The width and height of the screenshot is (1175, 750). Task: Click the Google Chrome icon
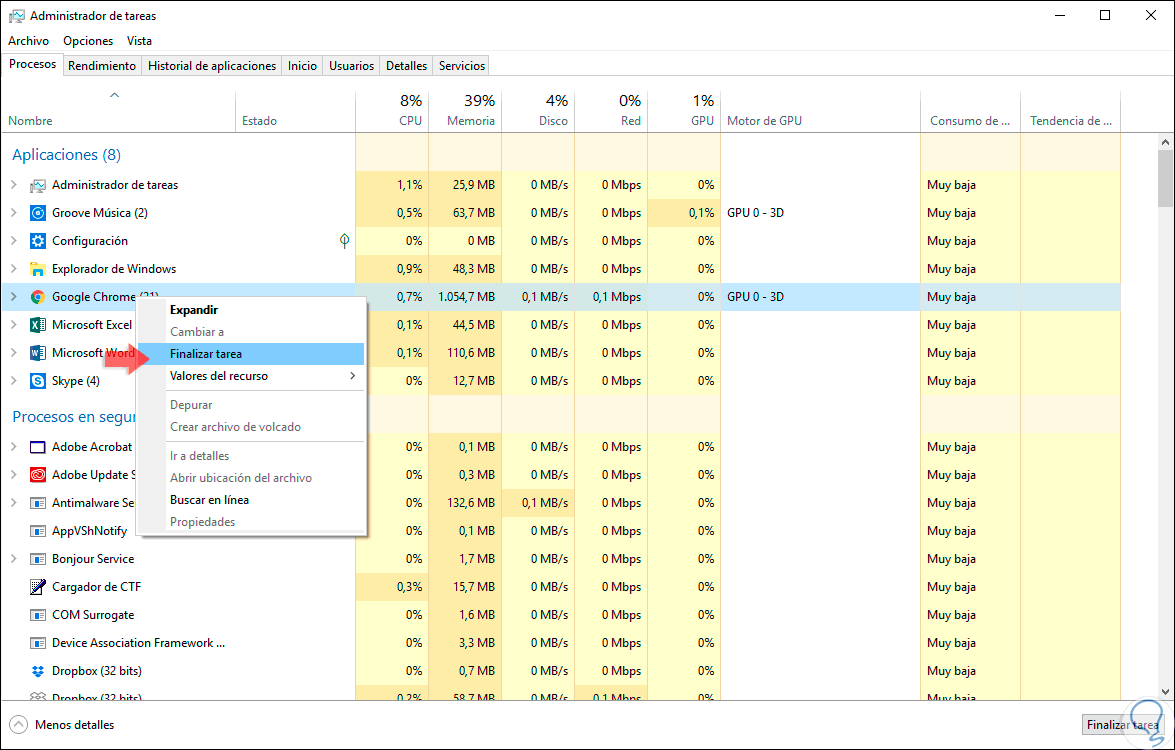click(38, 297)
